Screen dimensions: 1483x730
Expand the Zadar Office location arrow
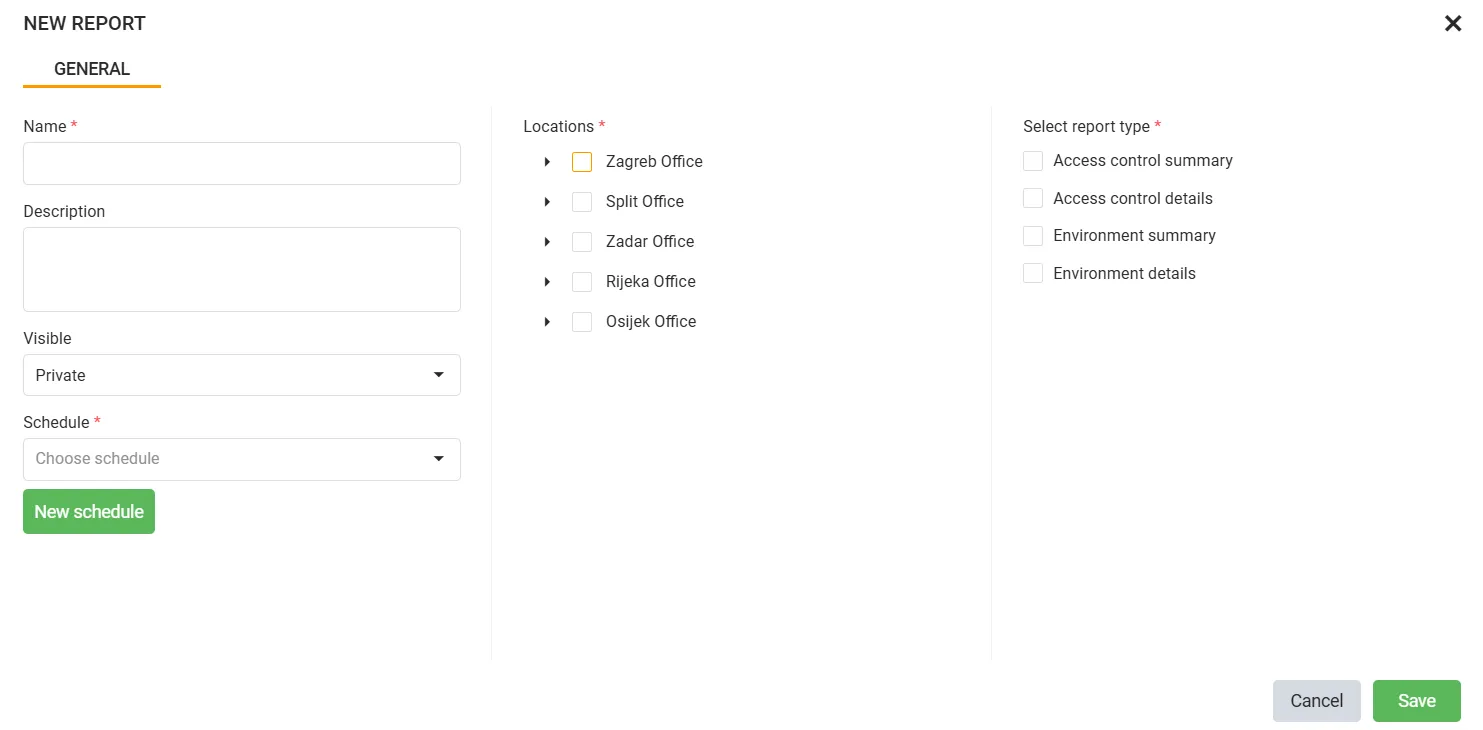tap(547, 242)
